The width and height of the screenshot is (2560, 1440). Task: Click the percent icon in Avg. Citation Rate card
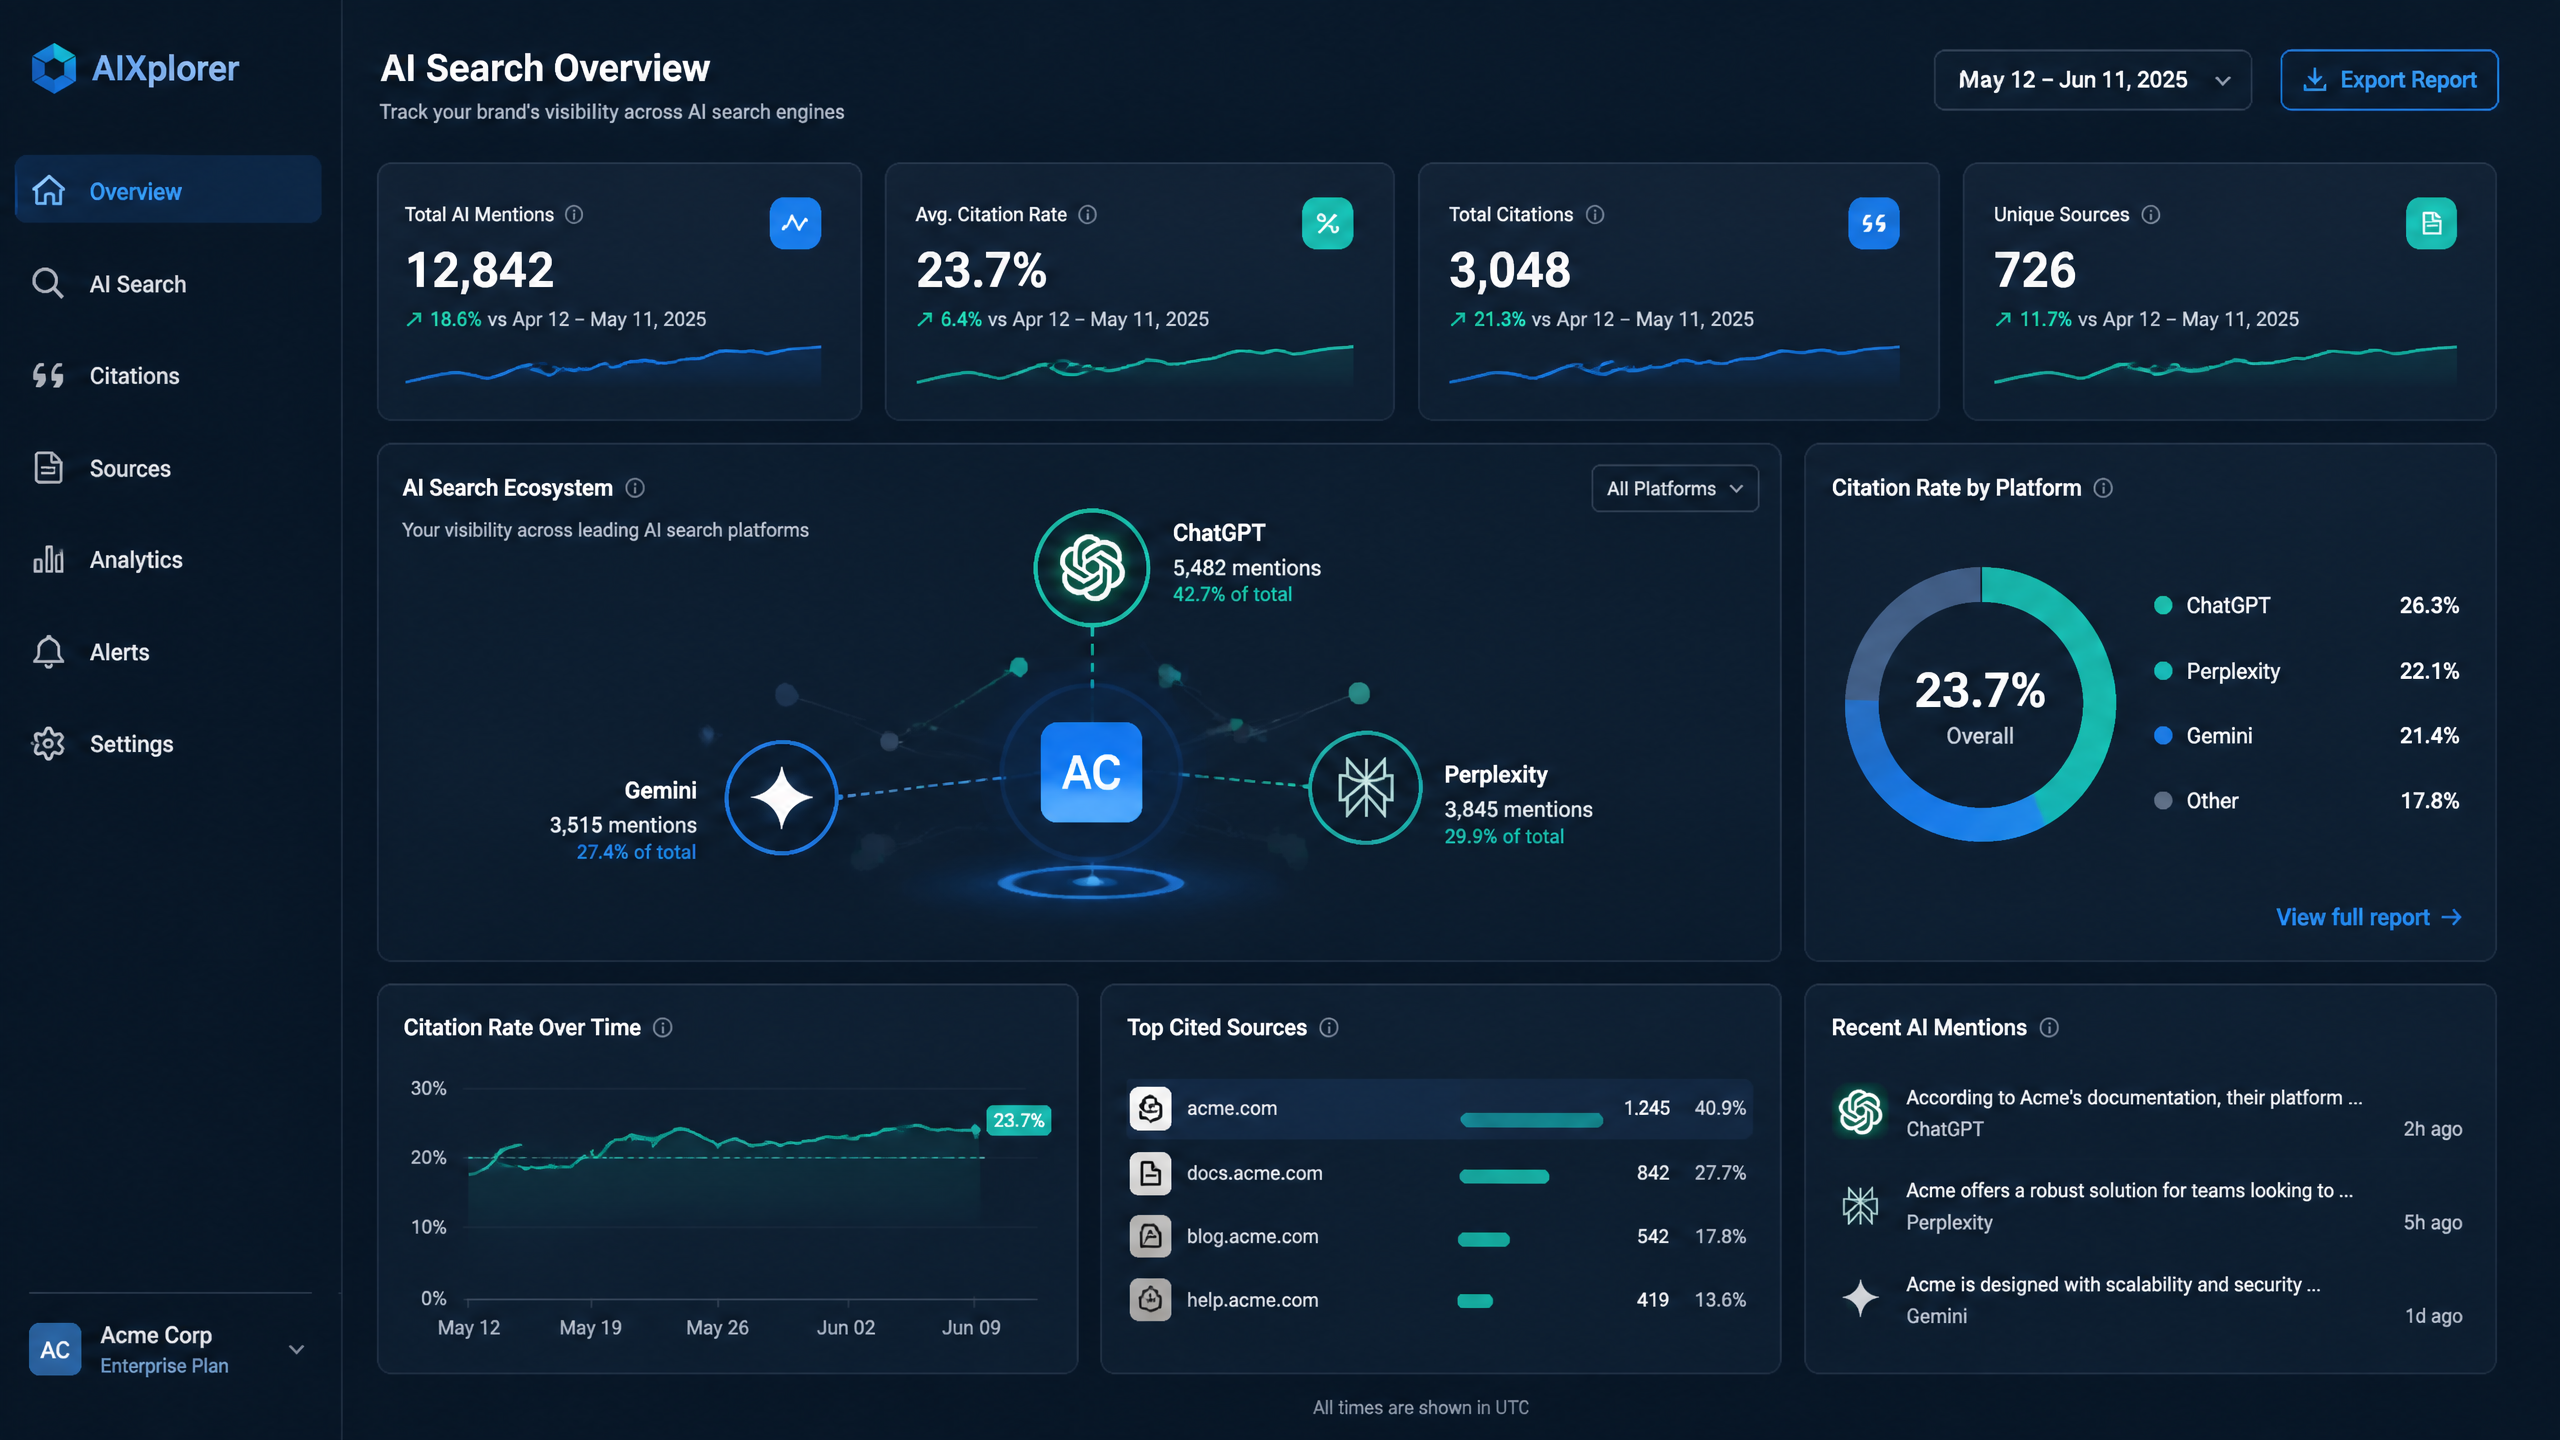1327,223
